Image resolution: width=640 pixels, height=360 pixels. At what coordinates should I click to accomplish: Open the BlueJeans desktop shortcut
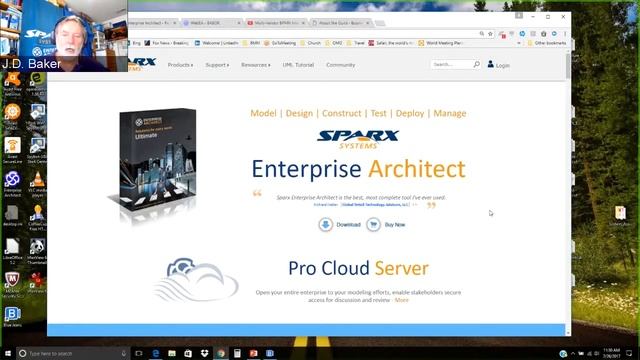[x=12, y=317]
